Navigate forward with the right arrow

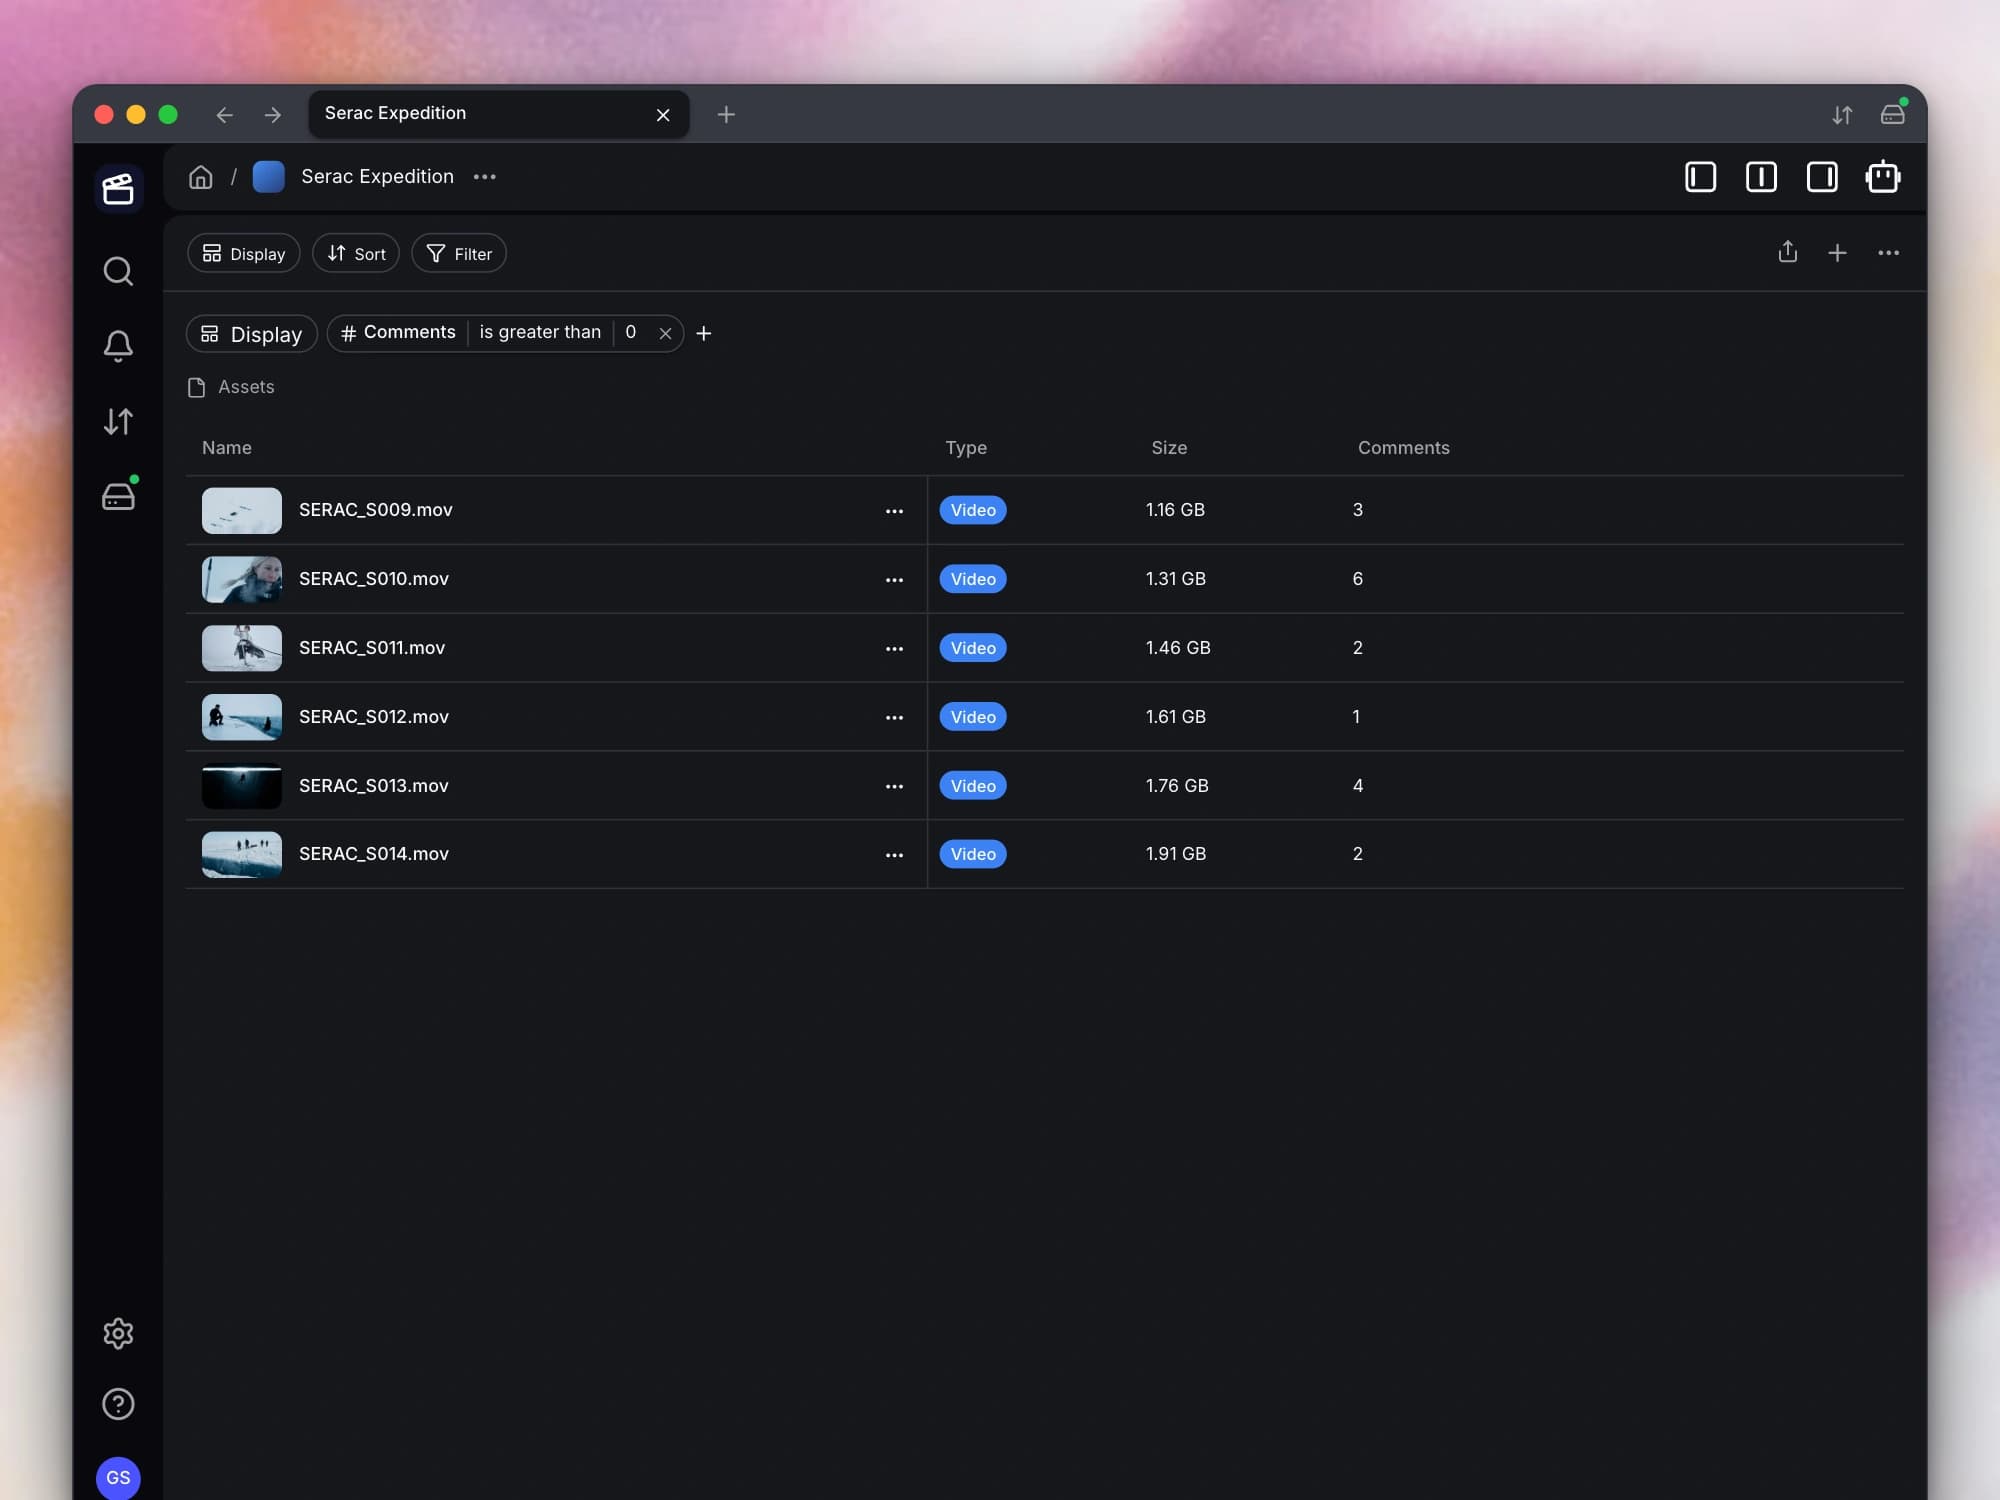coord(273,115)
